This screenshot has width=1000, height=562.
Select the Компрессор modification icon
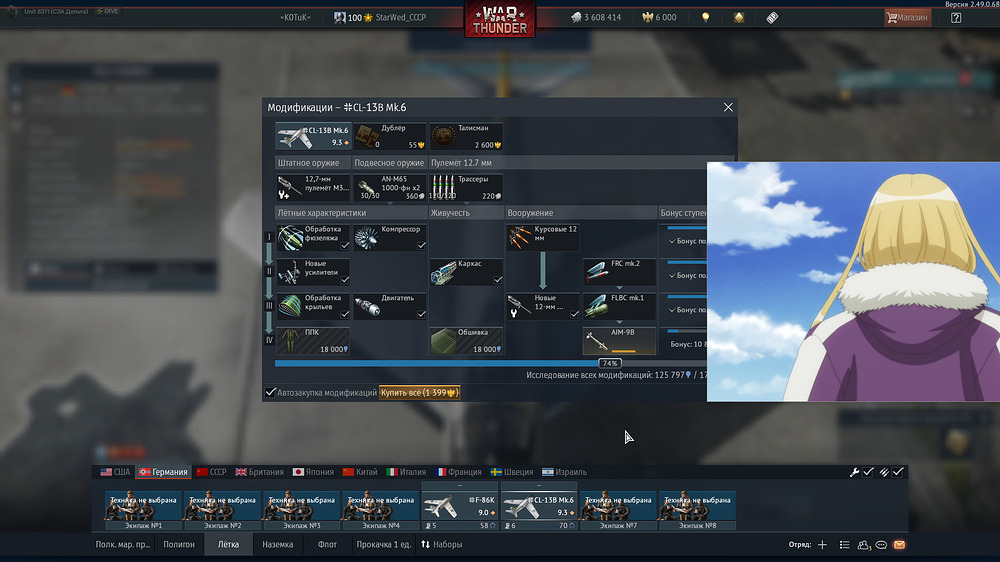point(366,238)
